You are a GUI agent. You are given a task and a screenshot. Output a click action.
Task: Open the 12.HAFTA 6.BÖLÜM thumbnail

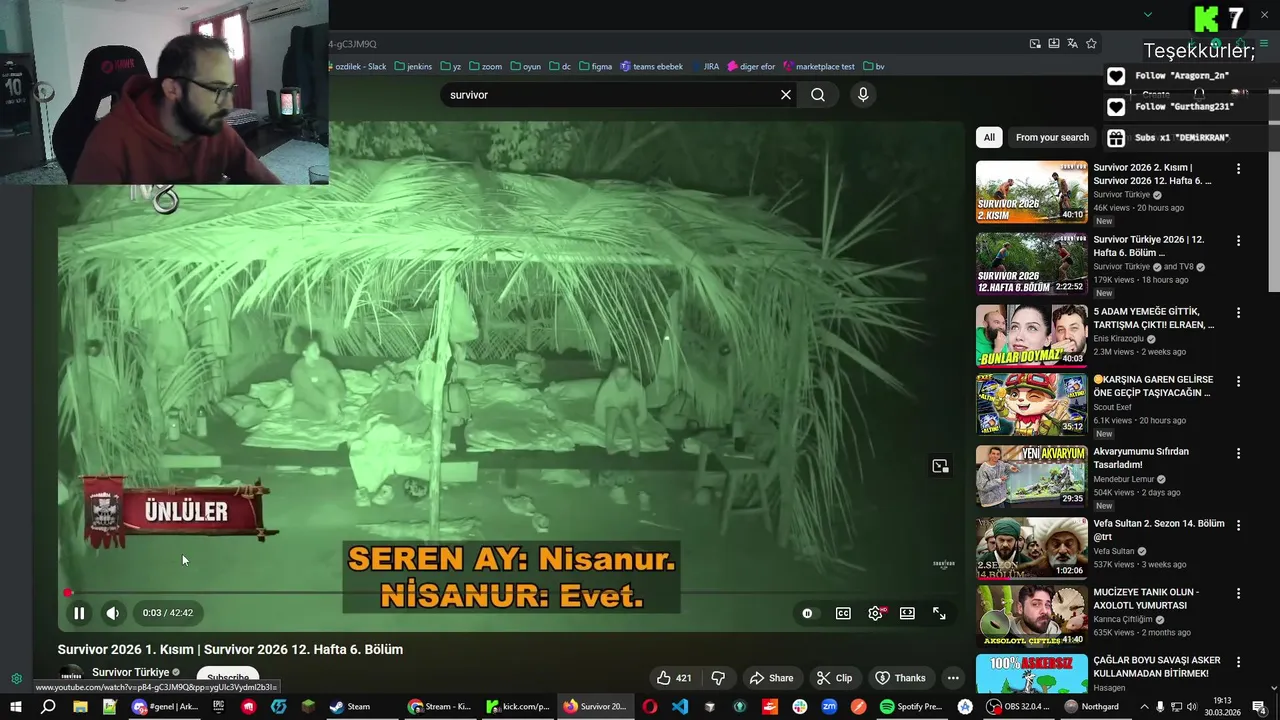tap(1031, 264)
